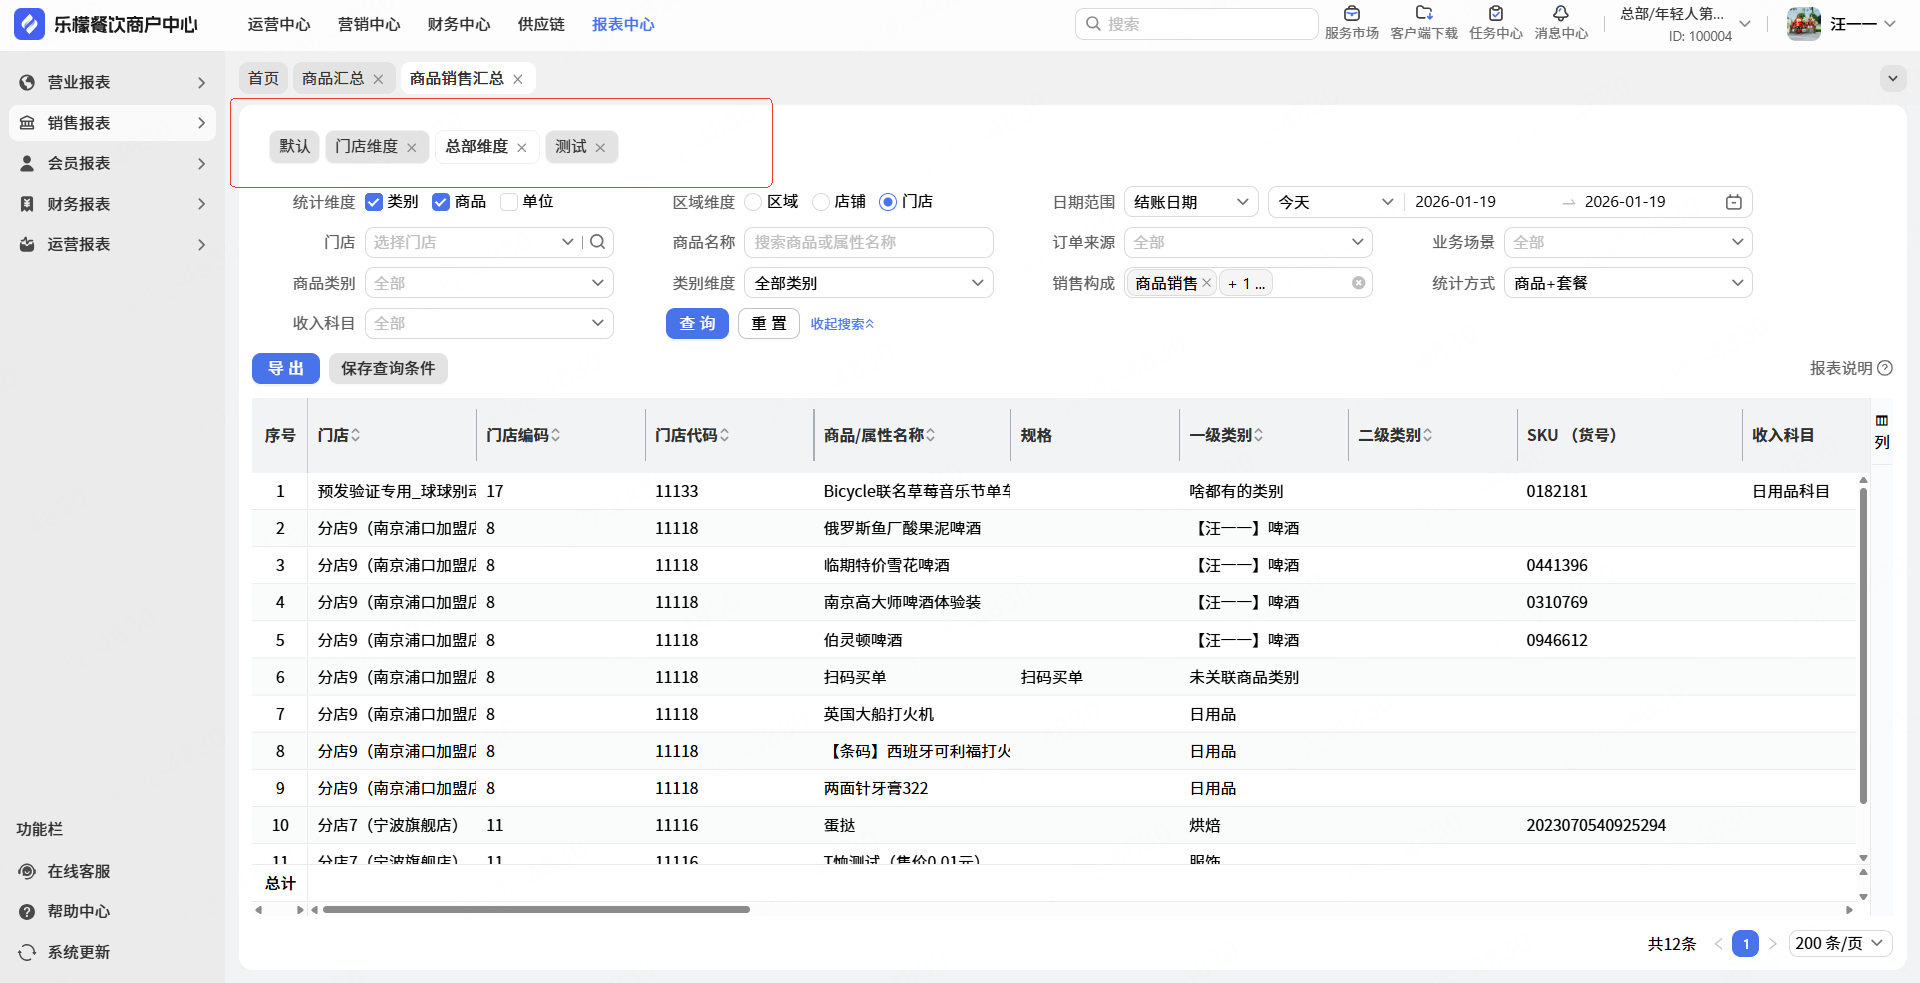Click the store search magnifier icon
This screenshot has height=983, width=1920.
598,242
